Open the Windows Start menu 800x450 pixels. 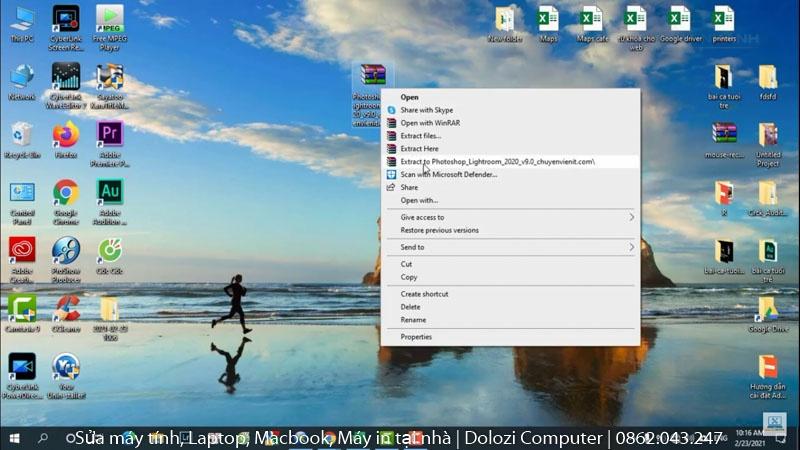tap(14, 438)
